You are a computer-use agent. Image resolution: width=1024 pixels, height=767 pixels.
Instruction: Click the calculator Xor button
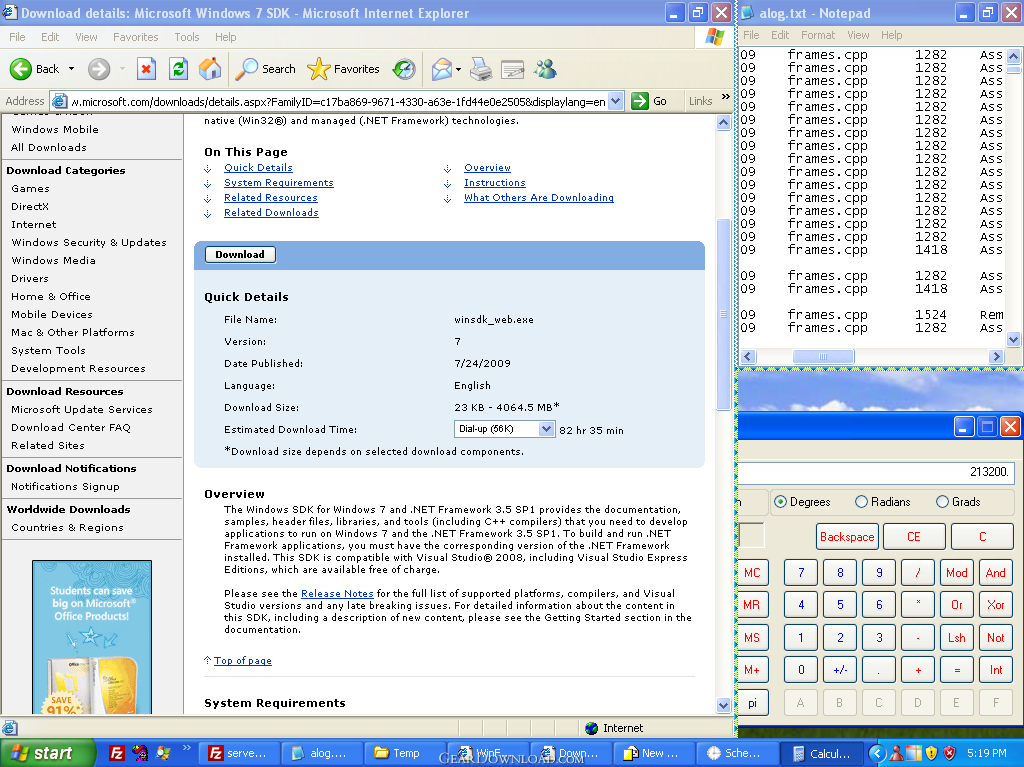point(996,605)
